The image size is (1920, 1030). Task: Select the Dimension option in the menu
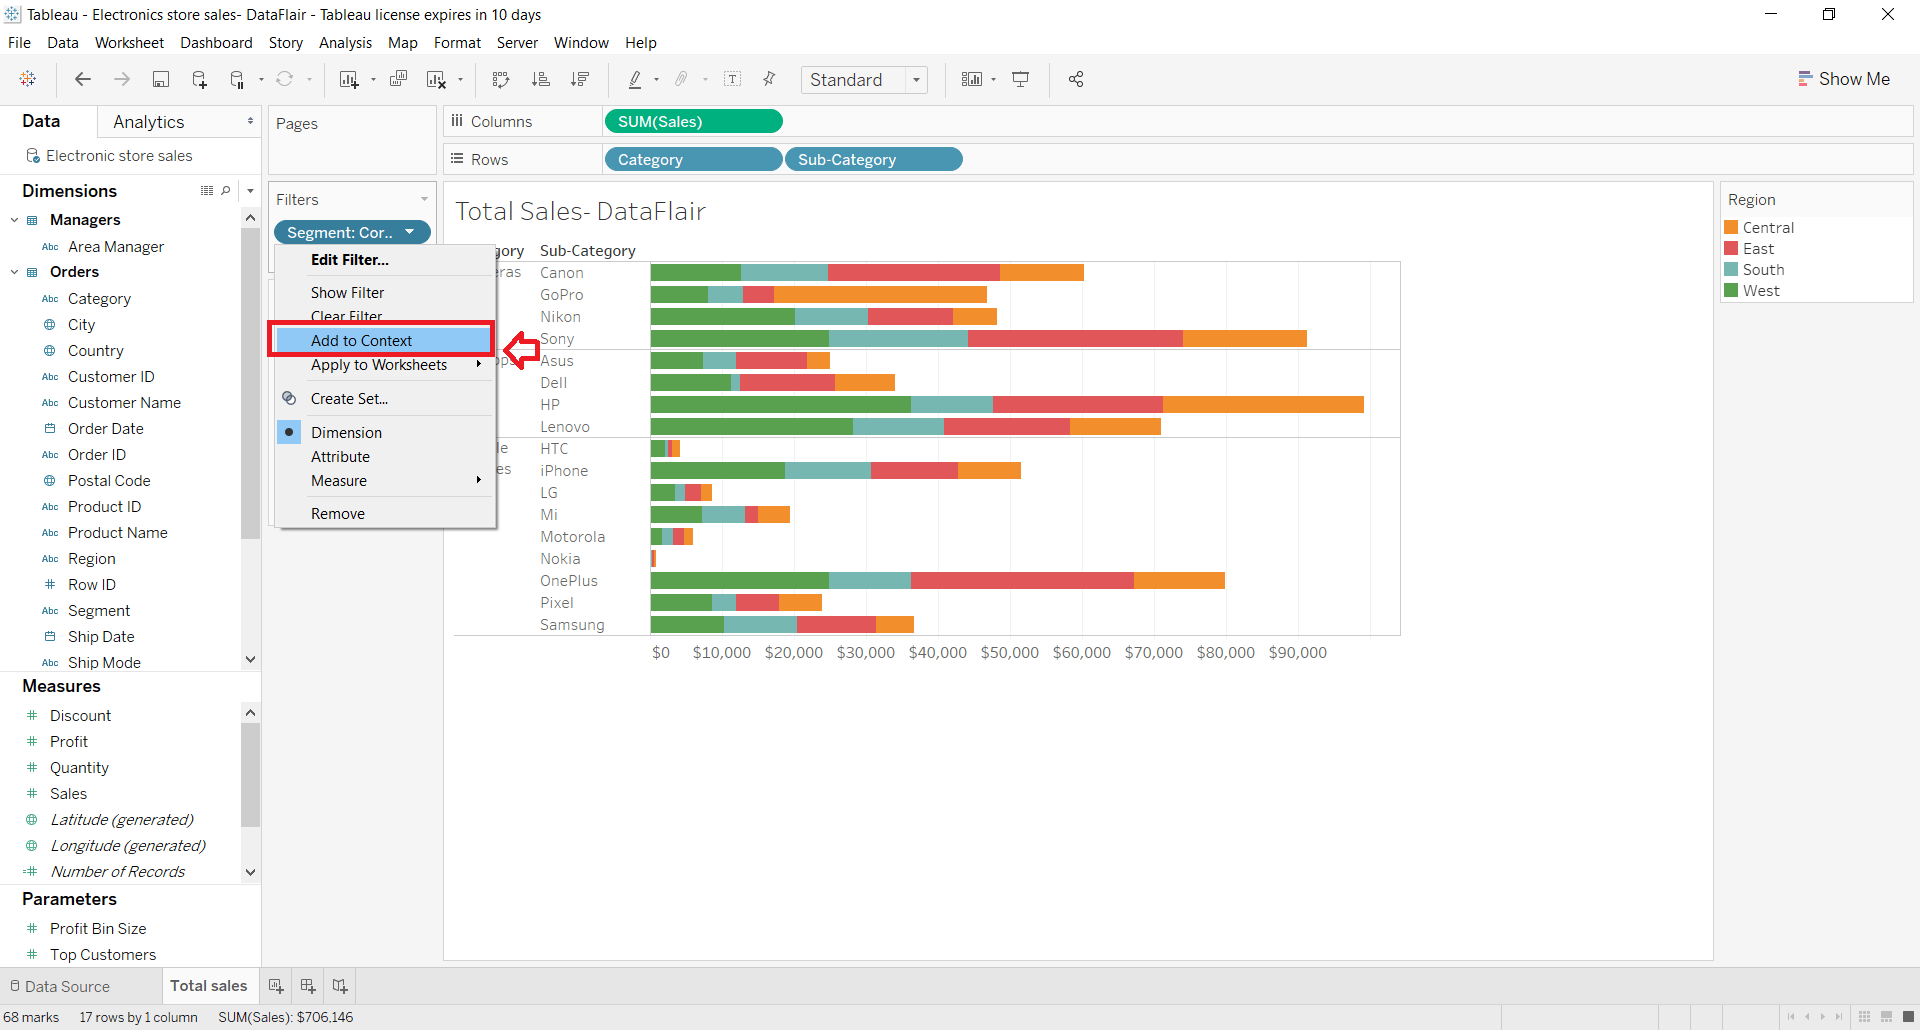click(x=345, y=432)
